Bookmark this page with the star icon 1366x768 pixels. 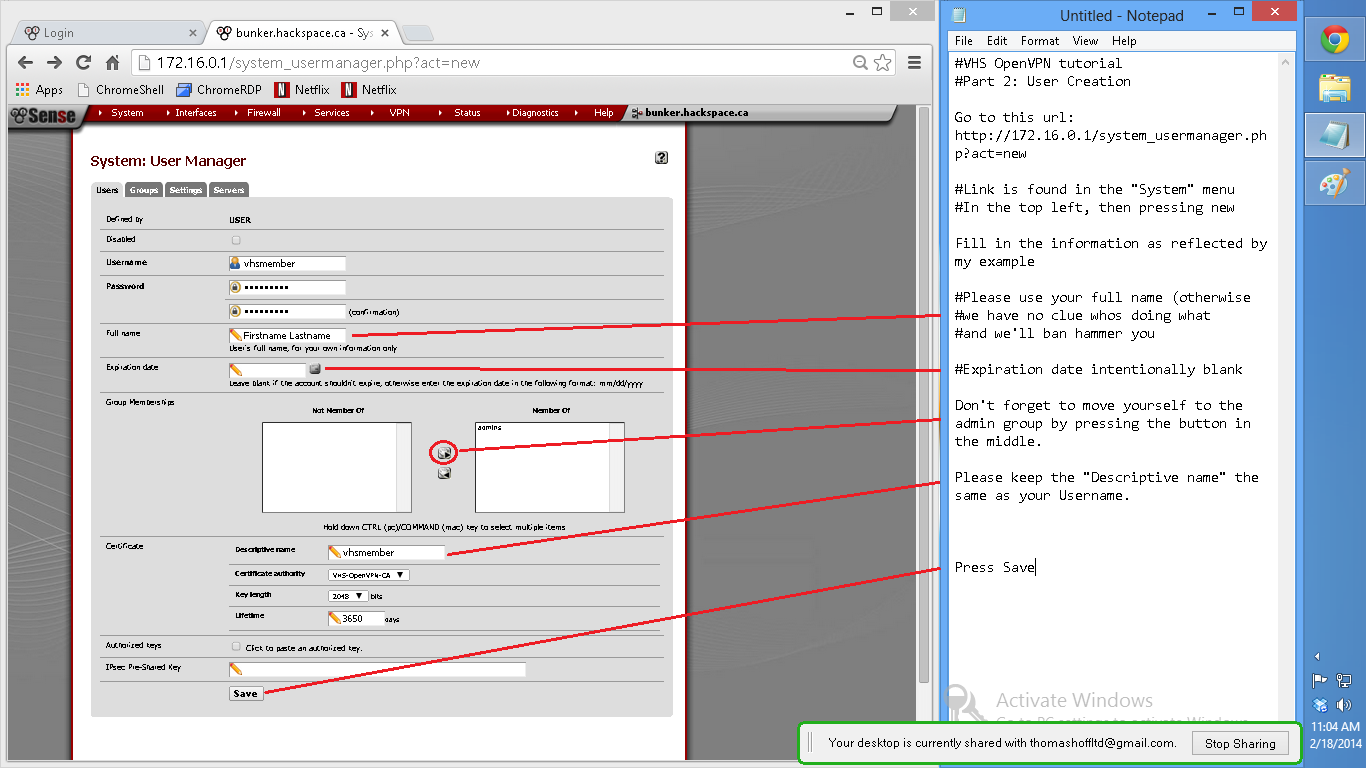882,62
